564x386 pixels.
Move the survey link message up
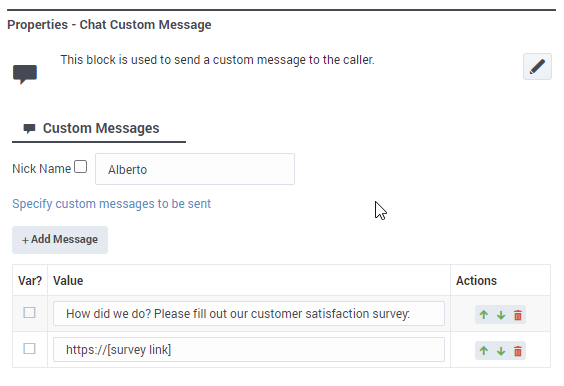(484, 351)
